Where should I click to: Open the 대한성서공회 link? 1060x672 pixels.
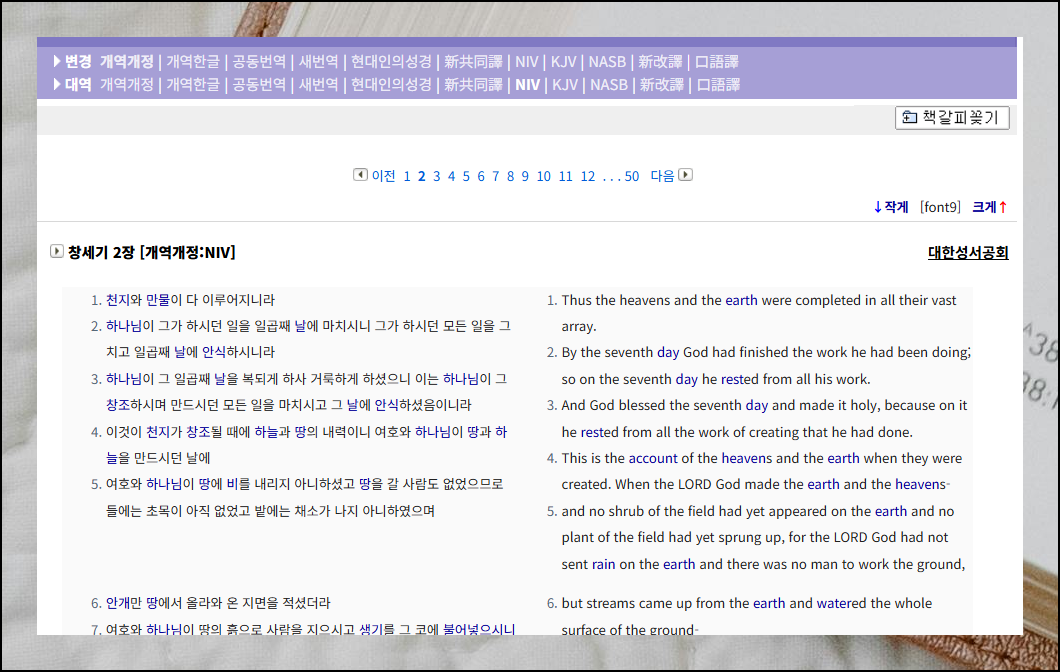[968, 253]
